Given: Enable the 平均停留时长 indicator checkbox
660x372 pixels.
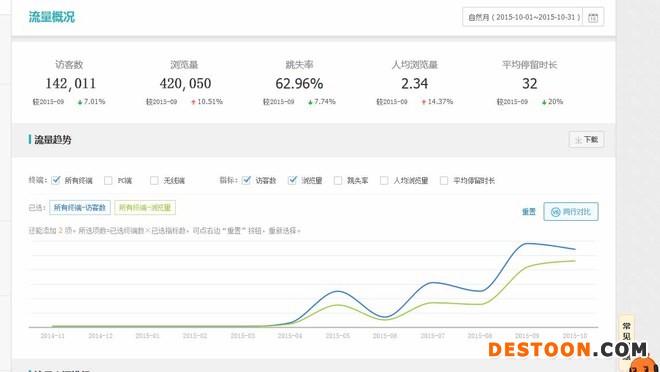Looking at the screenshot, I should point(444,181).
